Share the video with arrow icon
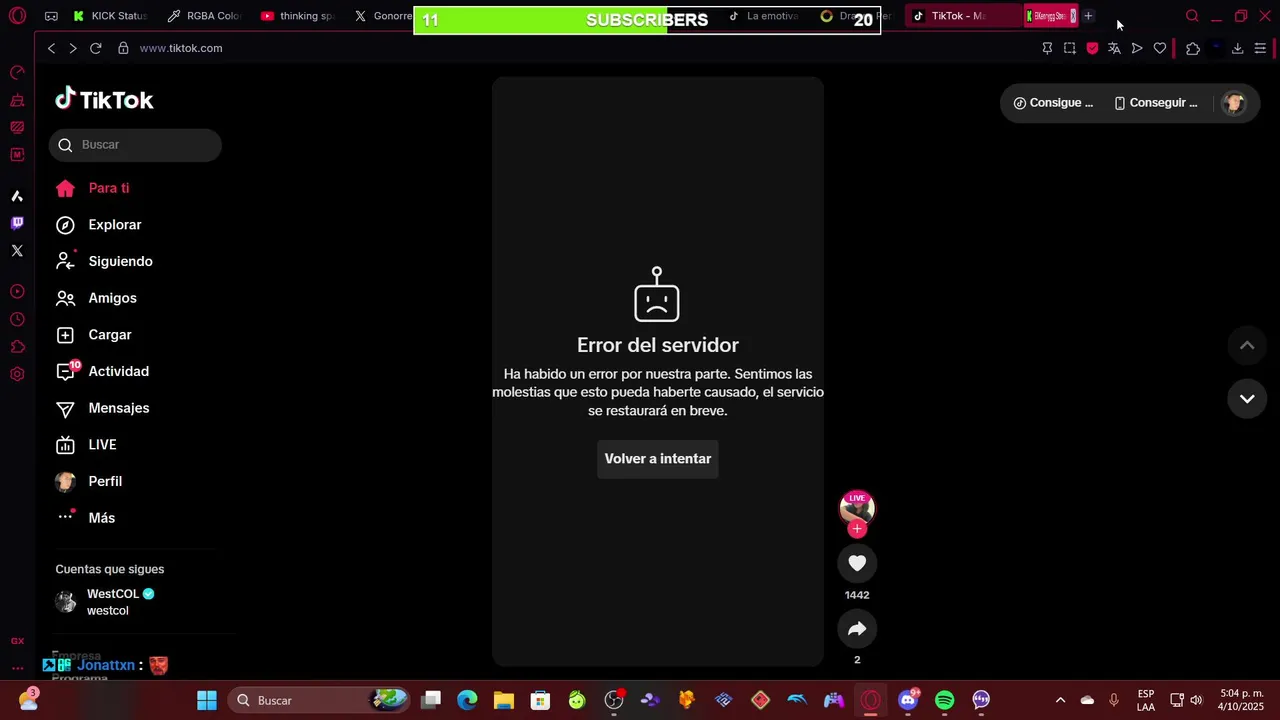1280x720 pixels. click(857, 629)
